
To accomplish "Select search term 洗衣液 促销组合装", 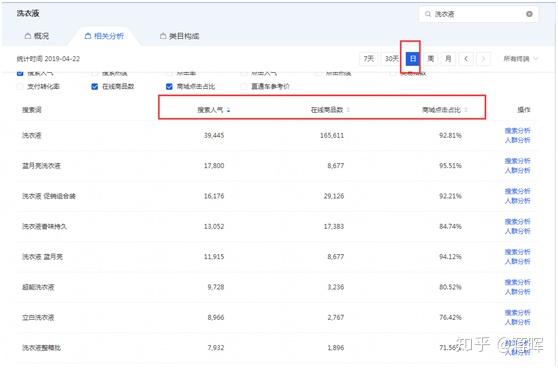I will point(49,196).
